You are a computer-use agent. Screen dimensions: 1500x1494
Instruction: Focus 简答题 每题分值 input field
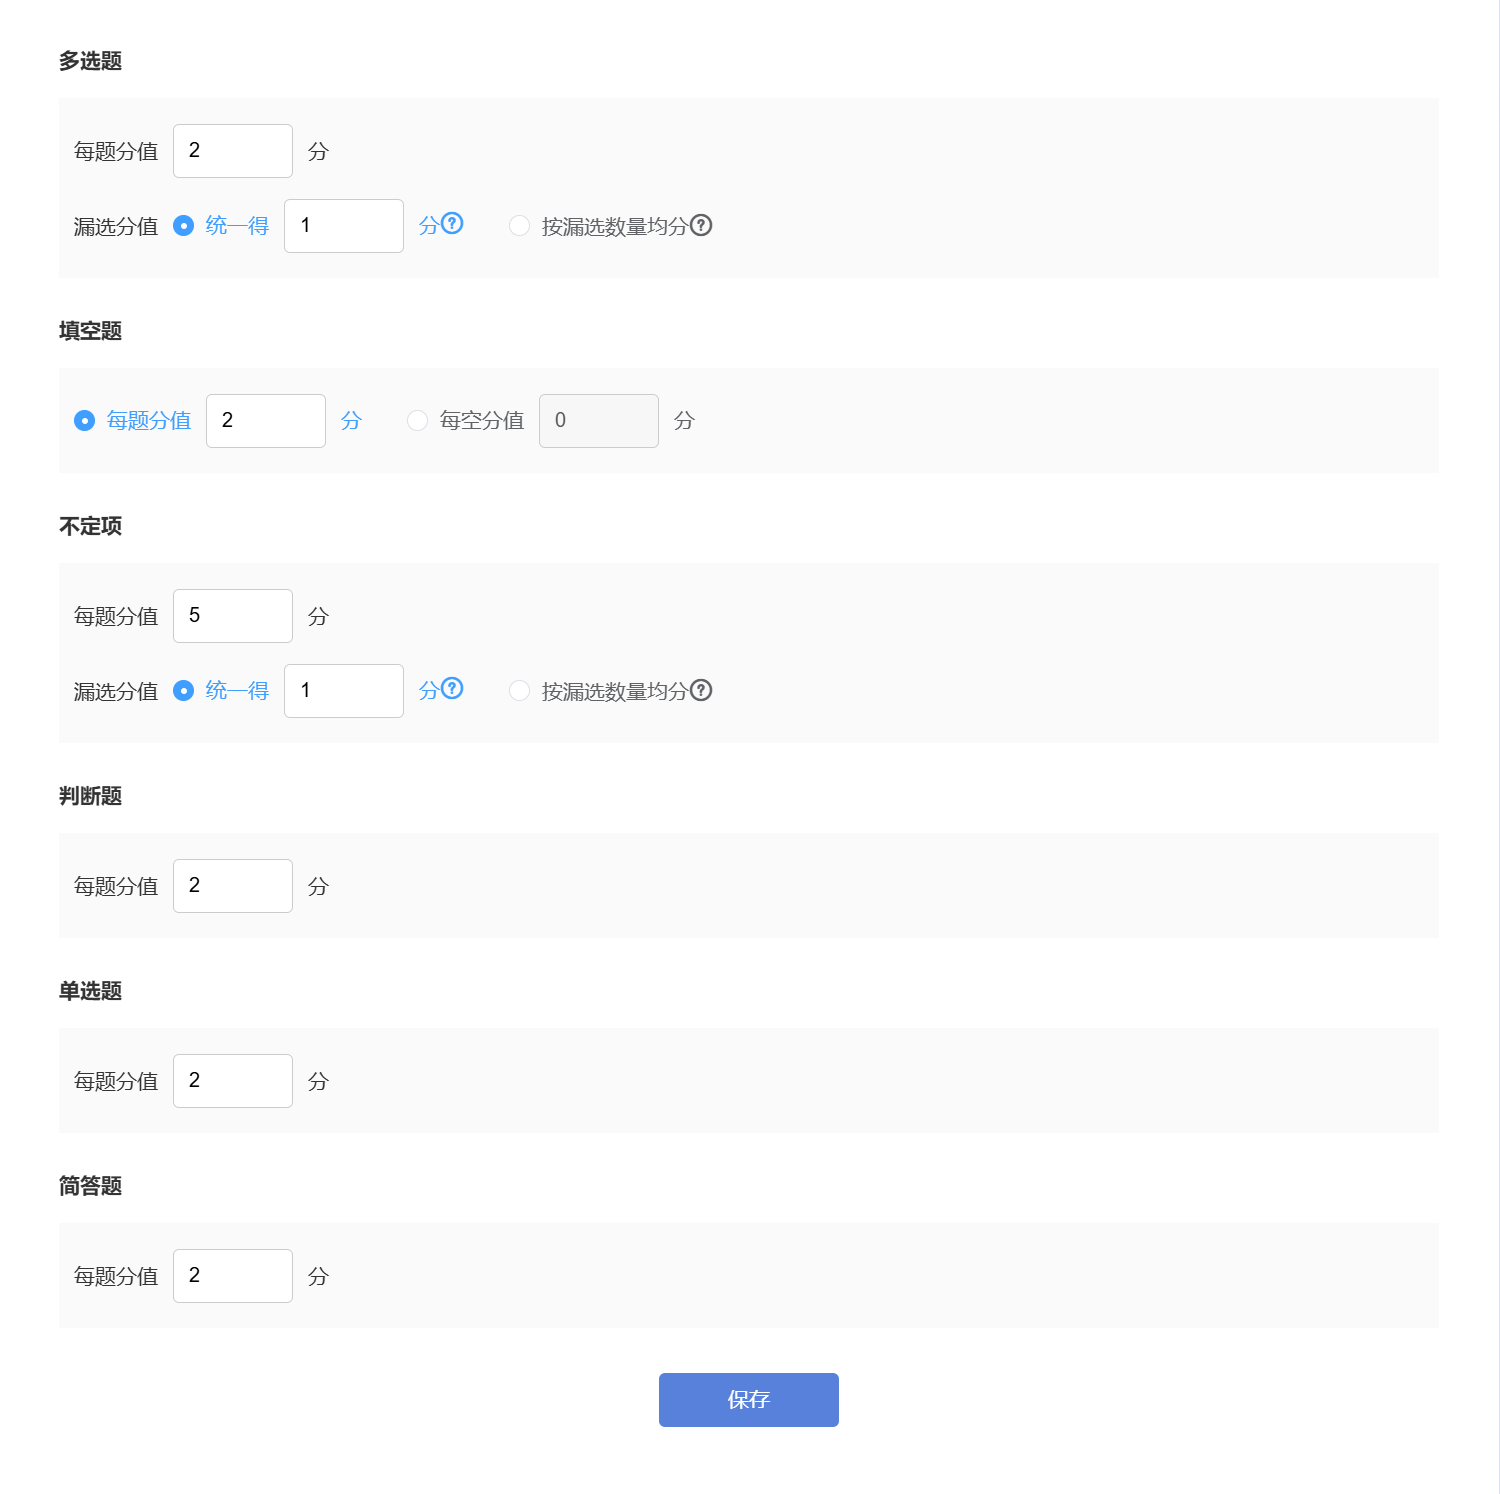233,1276
